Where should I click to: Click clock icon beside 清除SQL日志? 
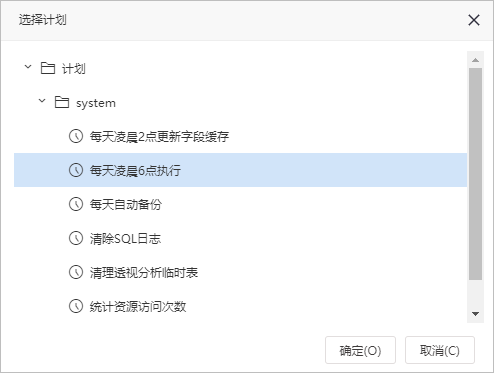(76, 238)
